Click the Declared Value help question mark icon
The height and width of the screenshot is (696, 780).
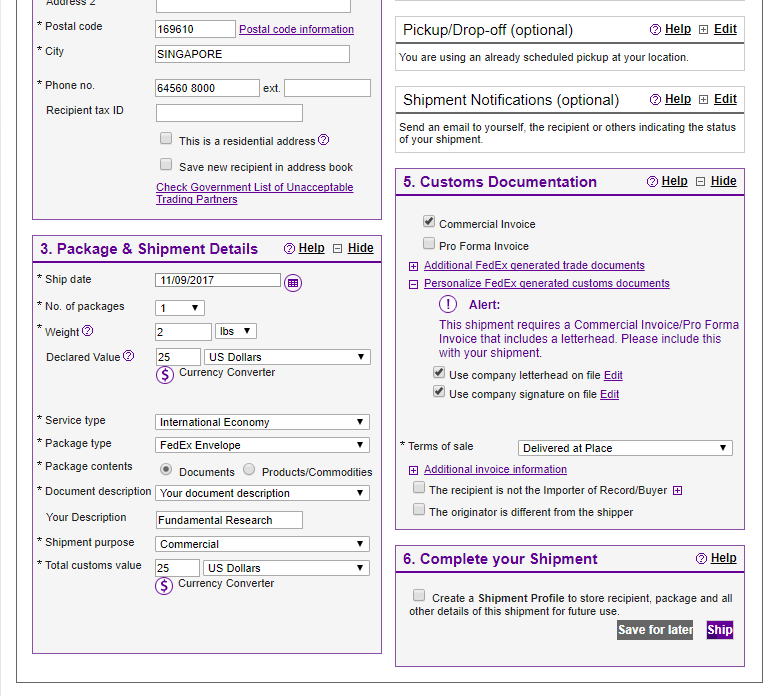coord(128,356)
